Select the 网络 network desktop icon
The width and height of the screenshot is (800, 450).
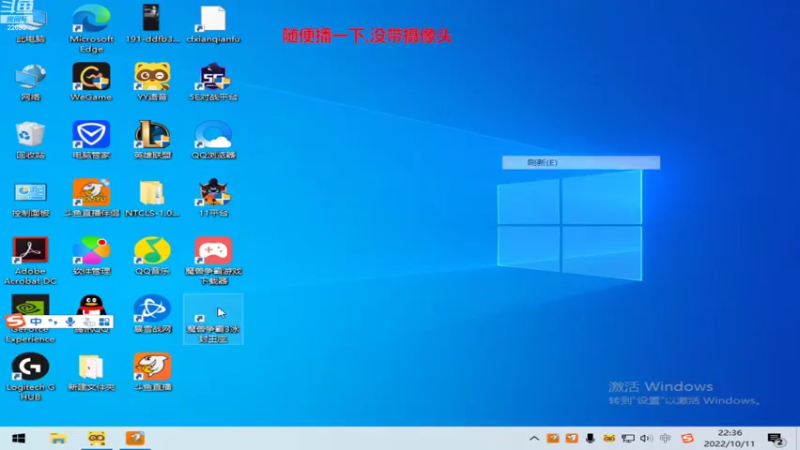click(x=30, y=82)
